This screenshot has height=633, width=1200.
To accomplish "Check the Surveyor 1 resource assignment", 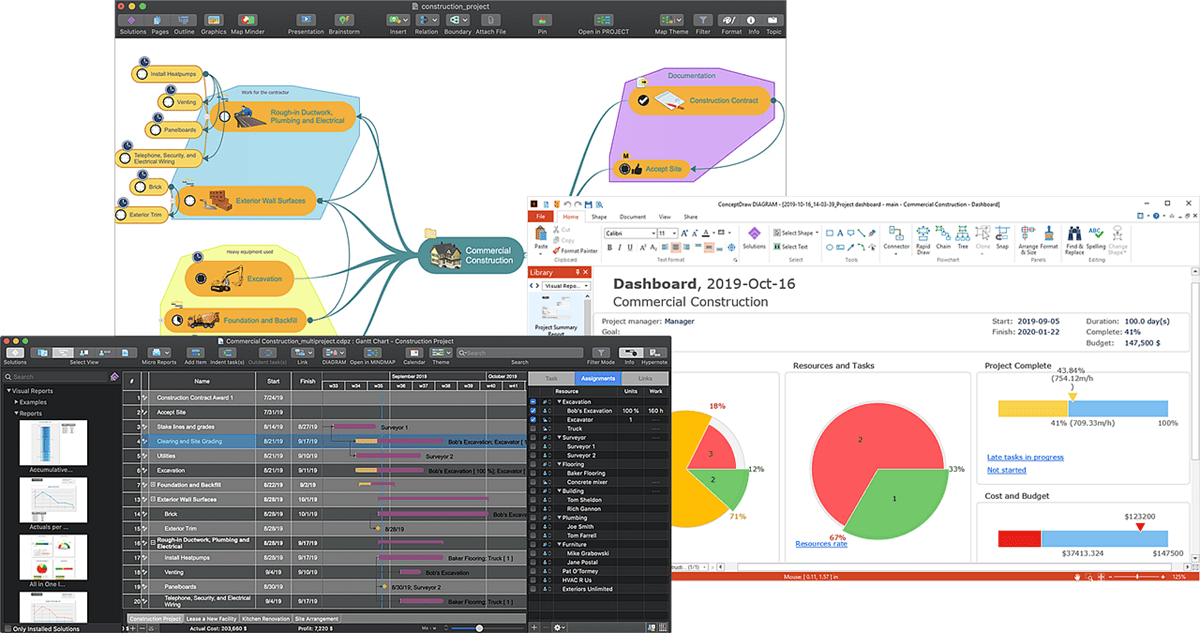I will pyautogui.click(x=533, y=446).
